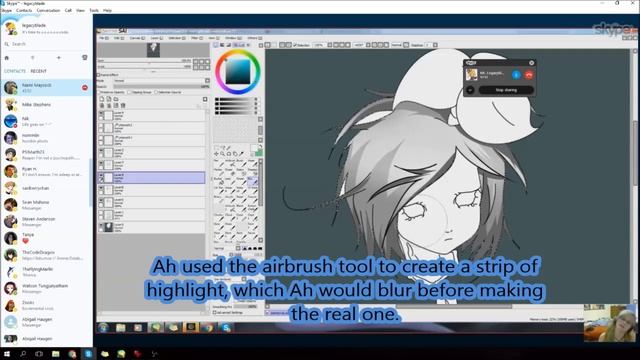The width and height of the screenshot is (640, 360).
Task: Open chat with Tanya
Action: [47, 238]
